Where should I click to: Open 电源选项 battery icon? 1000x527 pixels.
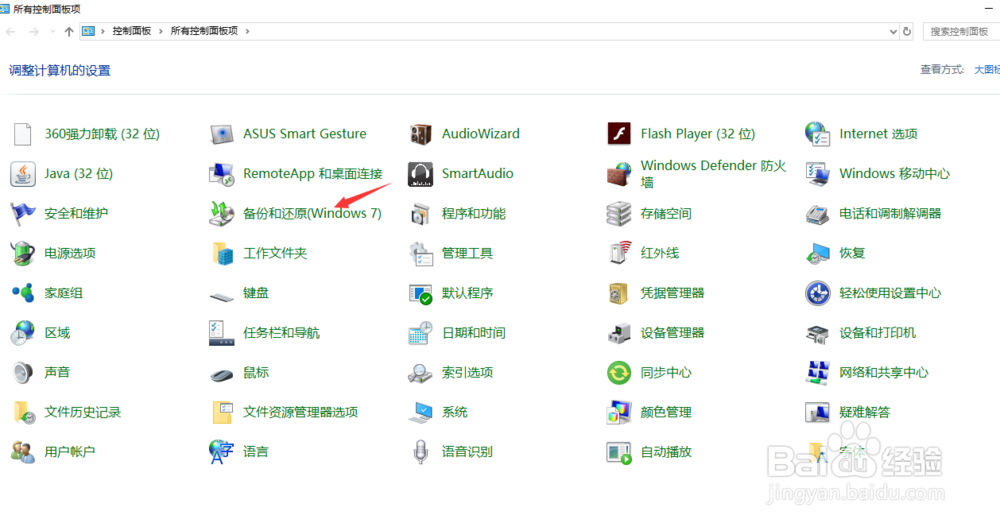(x=22, y=253)
